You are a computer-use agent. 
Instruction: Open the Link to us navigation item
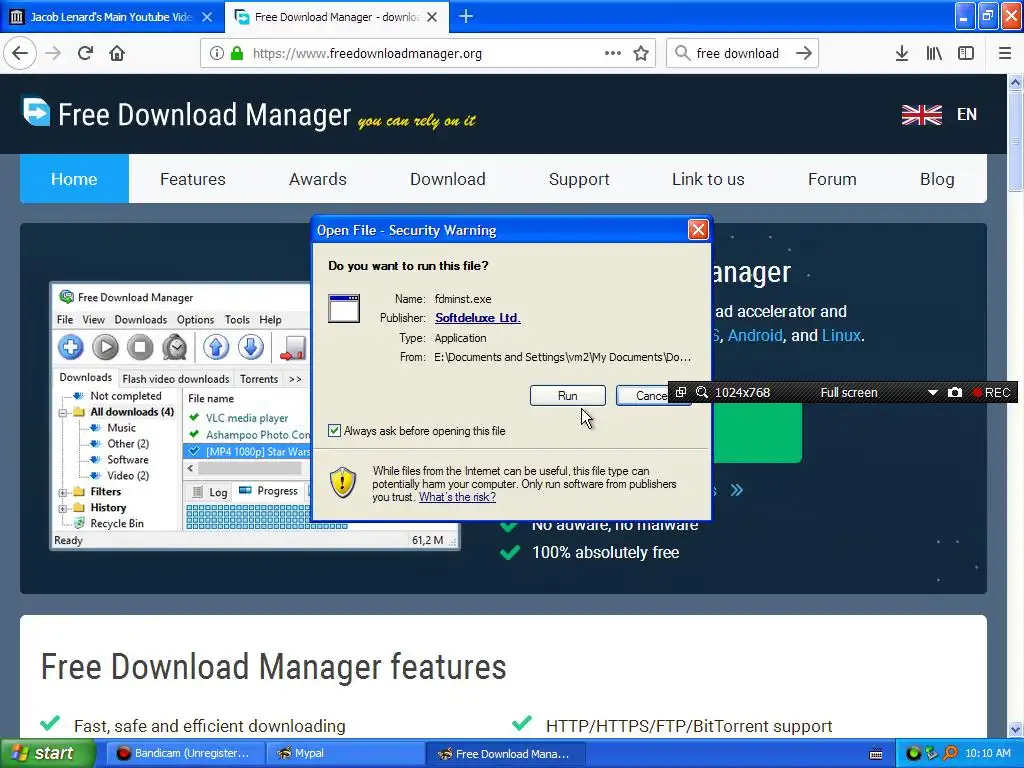click(x=708, y=179)
